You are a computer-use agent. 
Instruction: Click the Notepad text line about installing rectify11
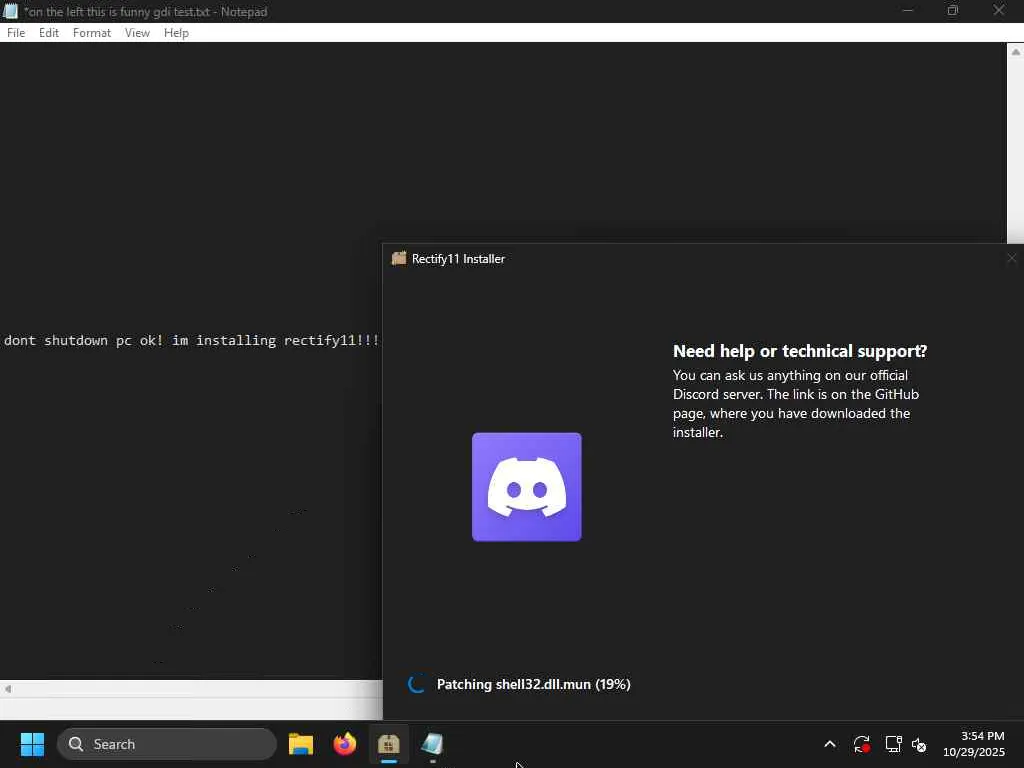(191, 340)
